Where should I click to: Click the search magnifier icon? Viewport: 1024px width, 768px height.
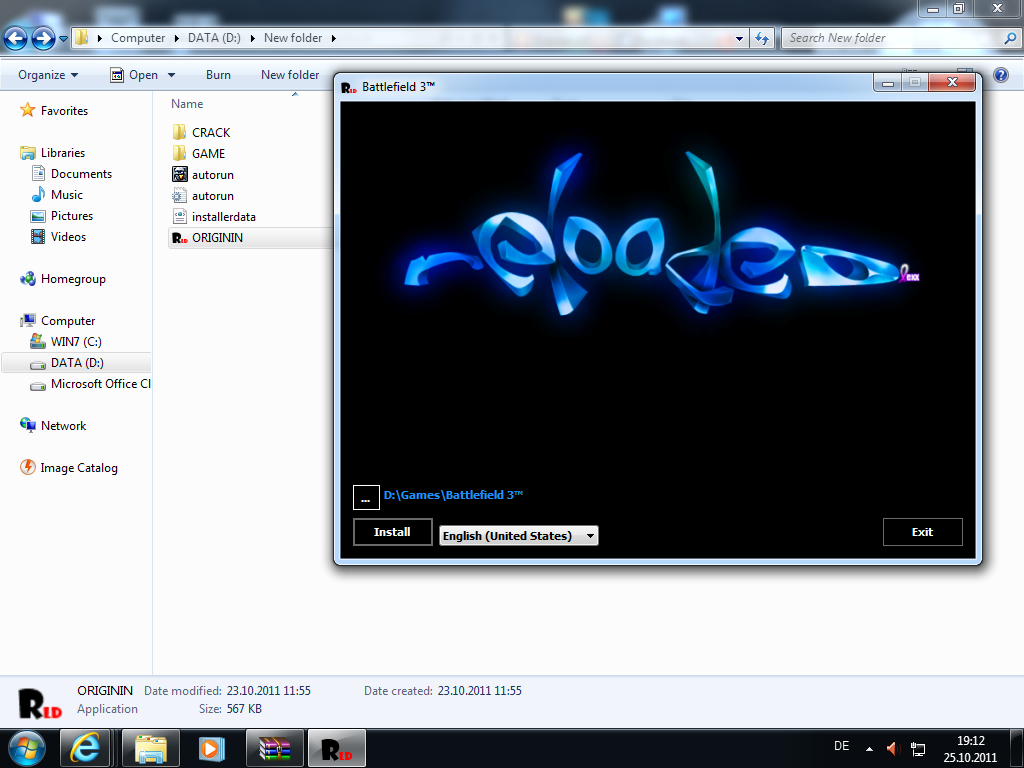pos(1010,38)
